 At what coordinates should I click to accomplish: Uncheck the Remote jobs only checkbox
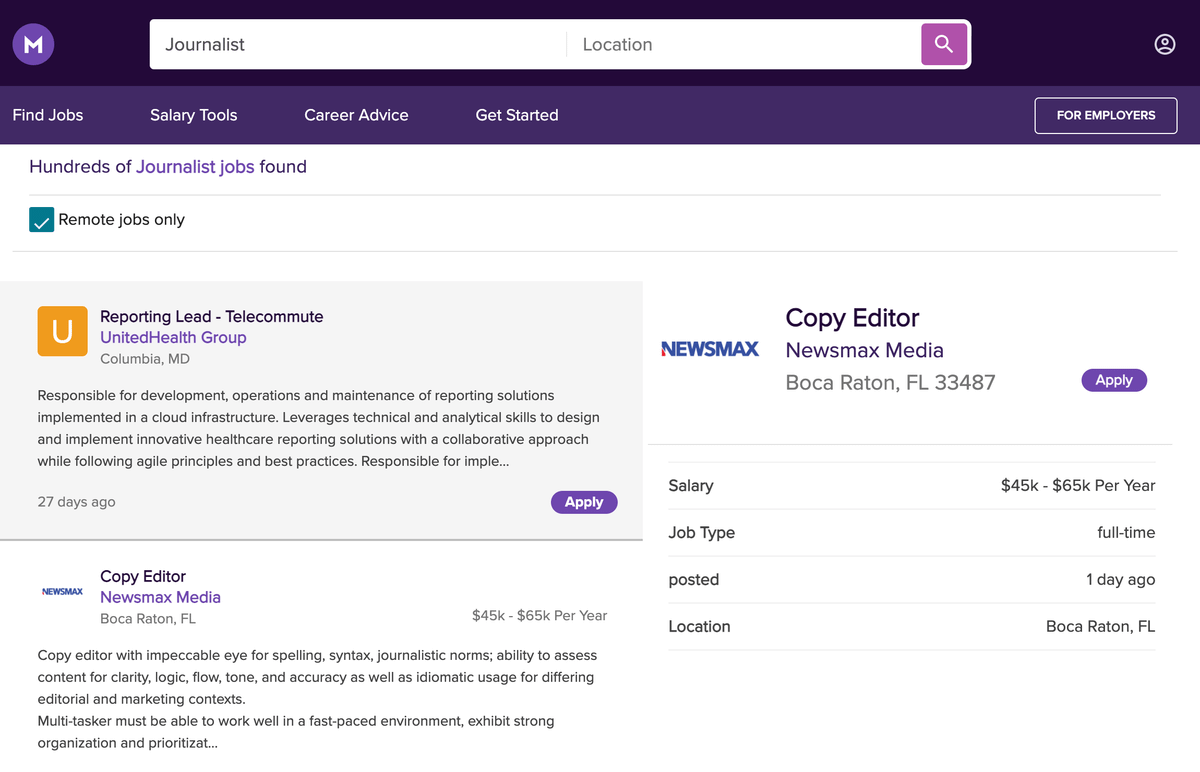41,220
